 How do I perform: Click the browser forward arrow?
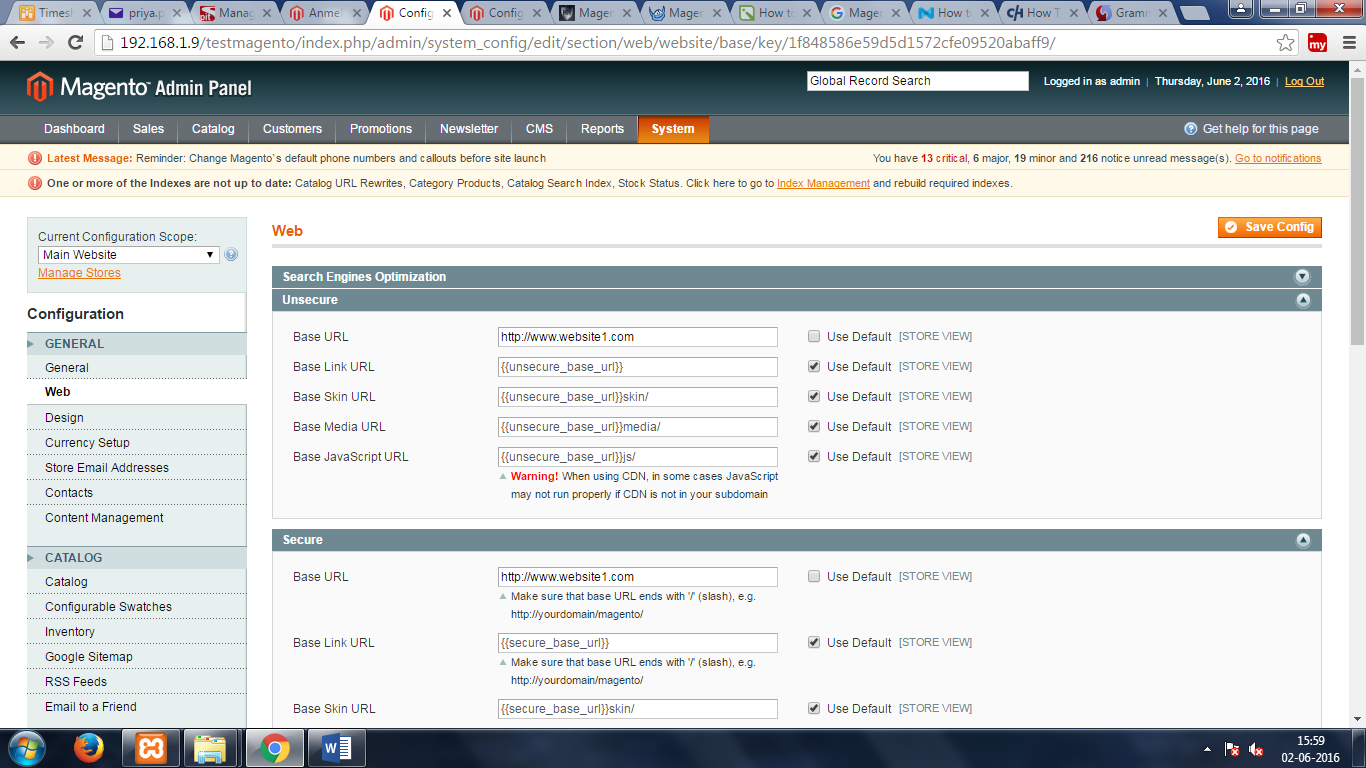point(46,43)
